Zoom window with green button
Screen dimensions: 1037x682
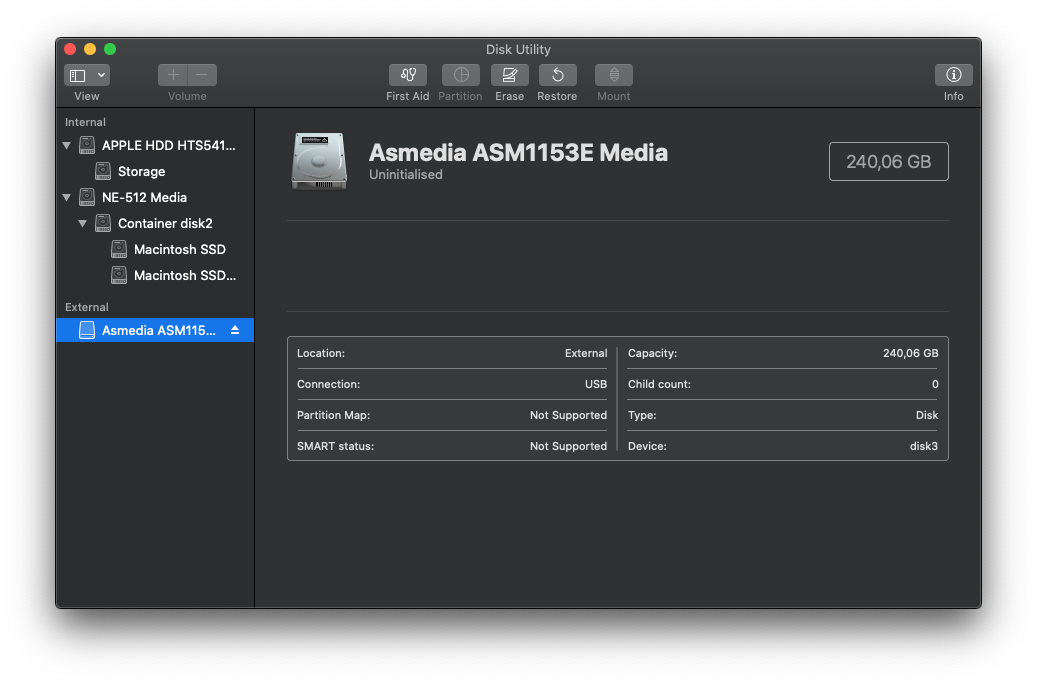click(110, 49)
